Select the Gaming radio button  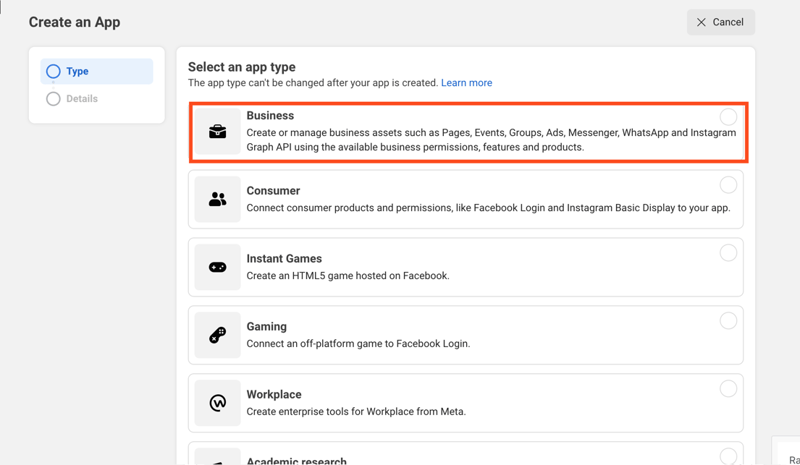(728, 321)
